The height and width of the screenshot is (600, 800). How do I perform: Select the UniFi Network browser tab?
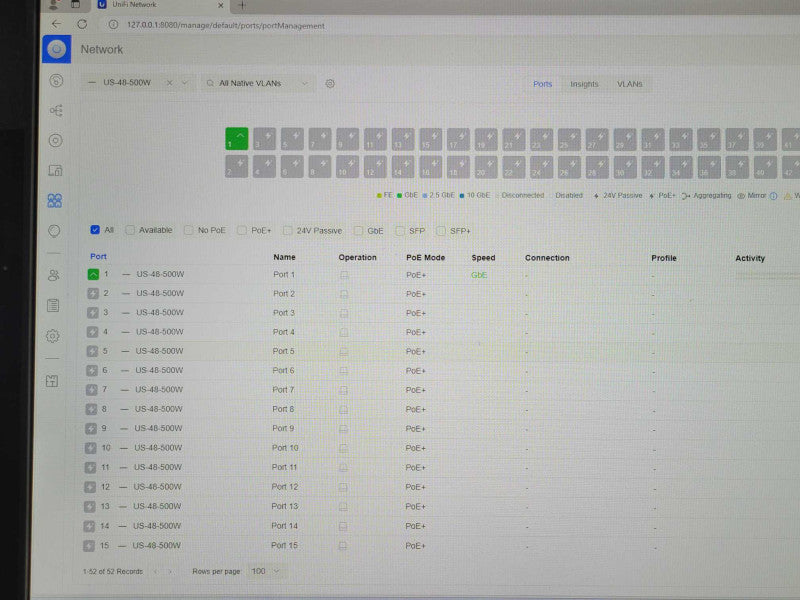point(161,5)
